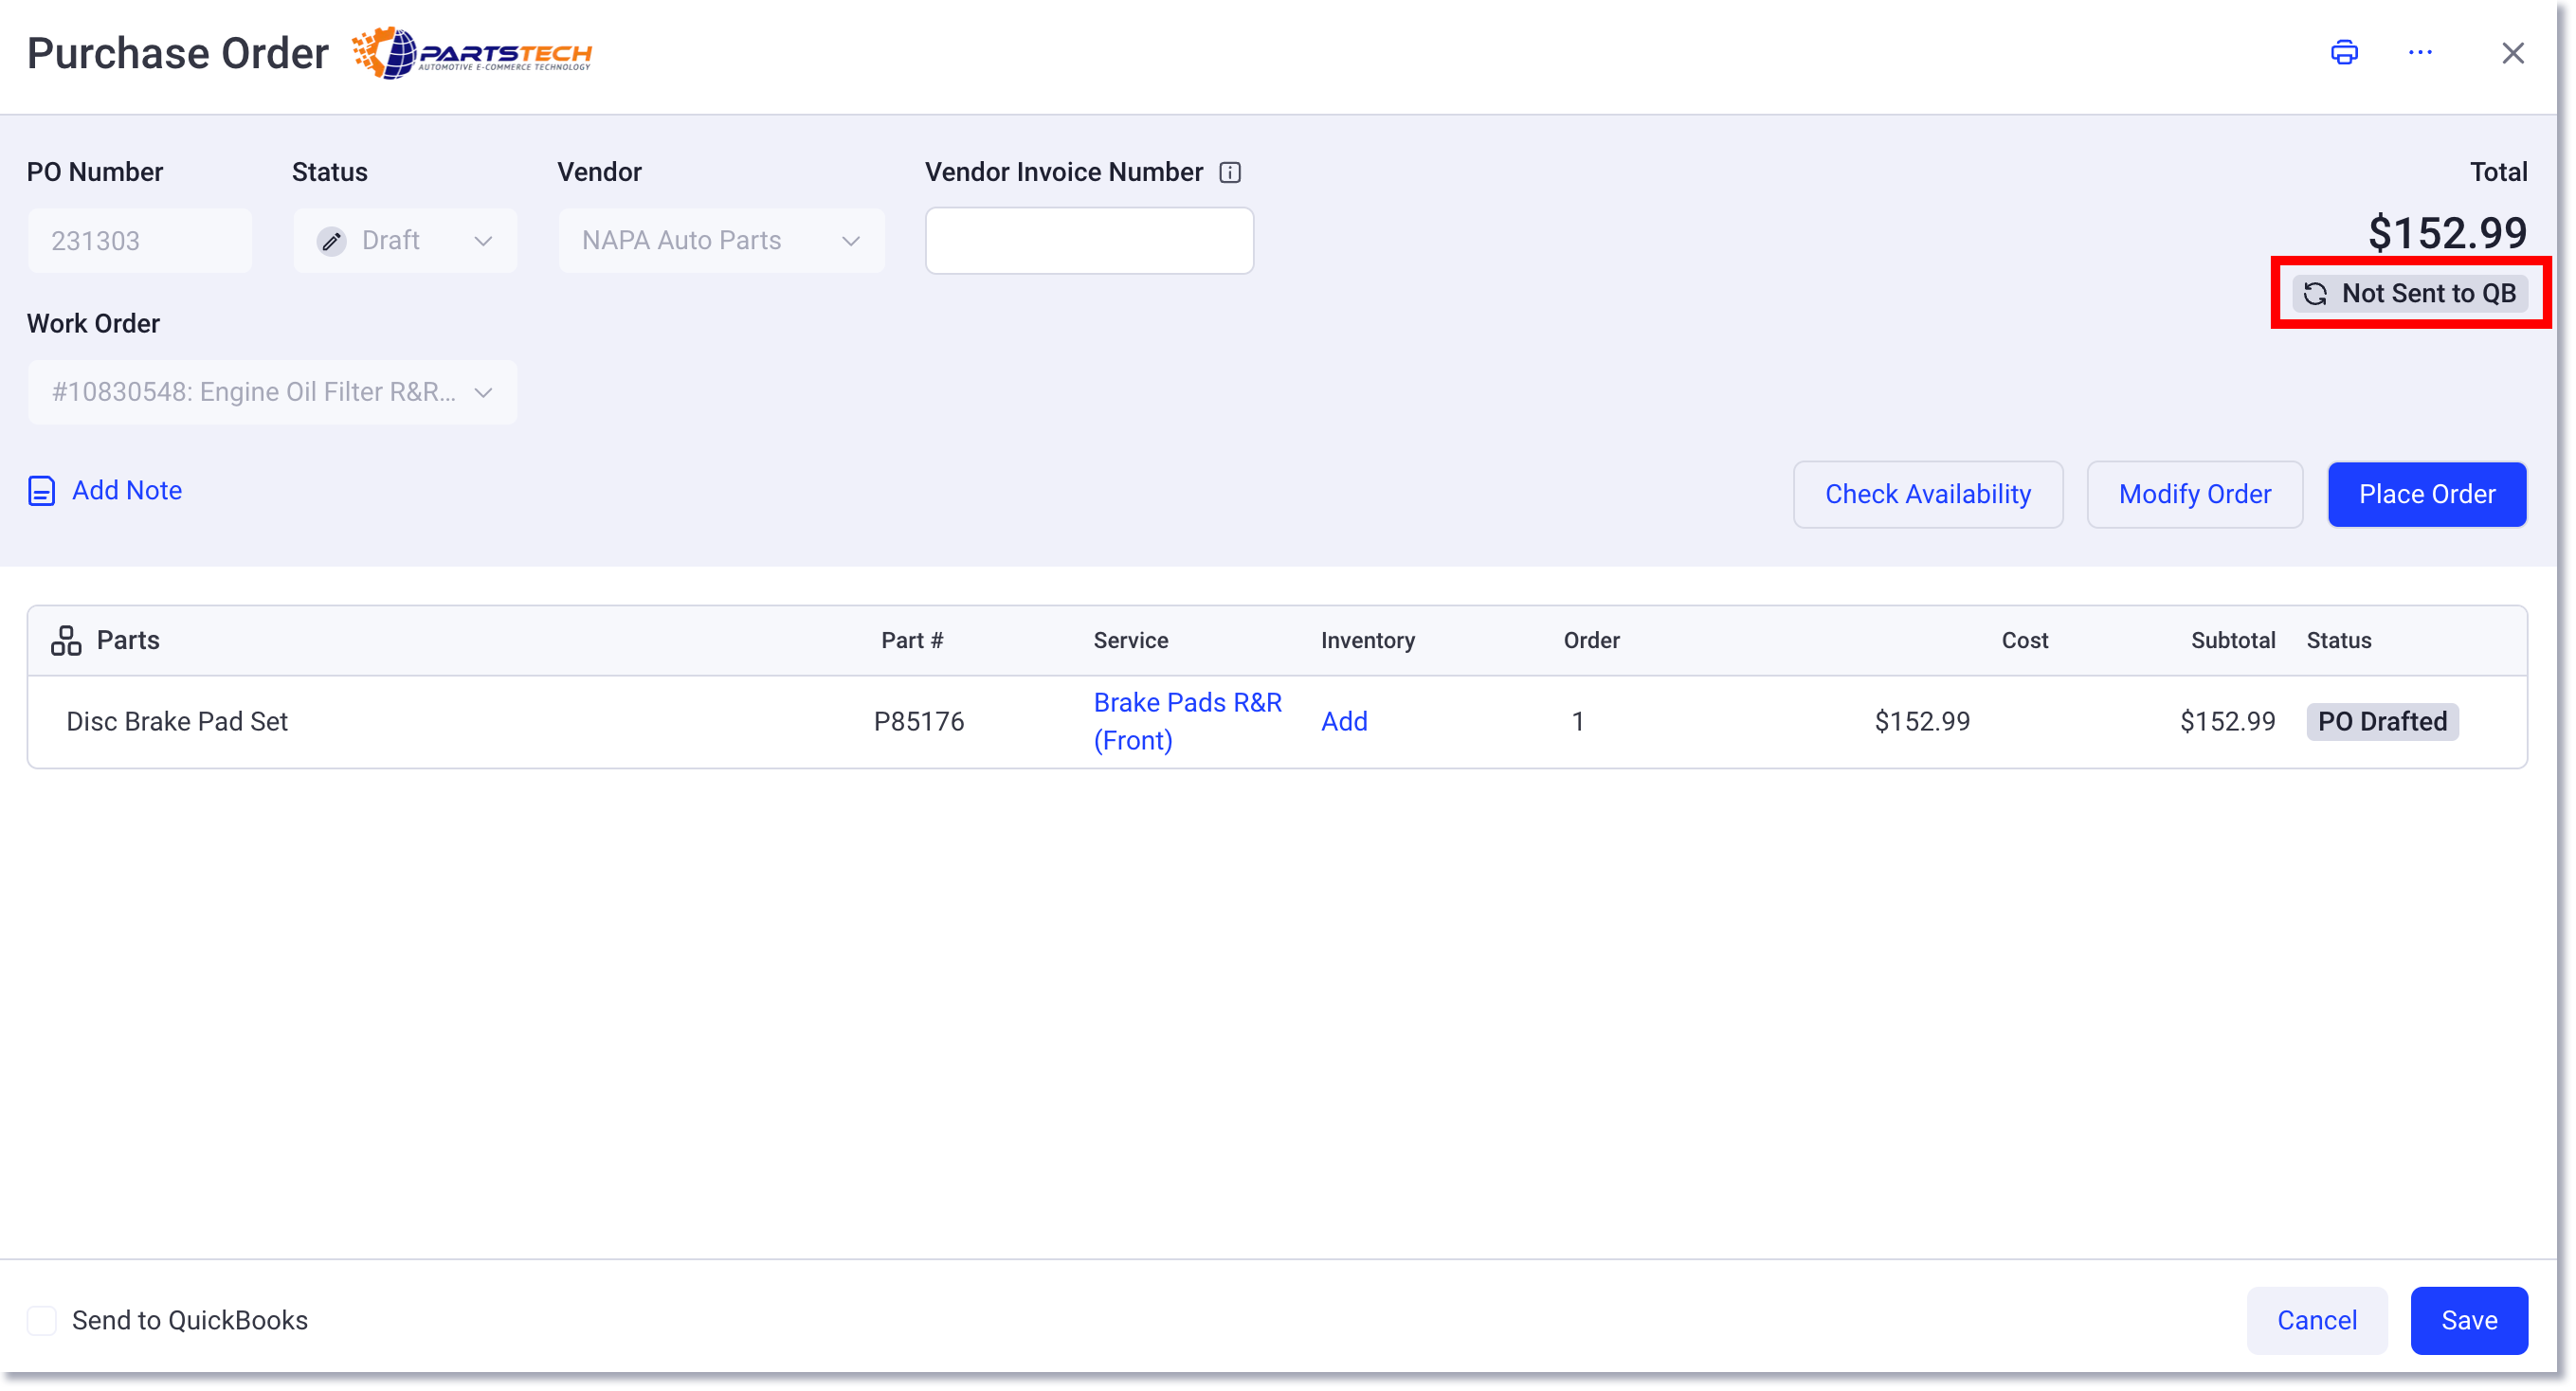Click the Modify Order button
2576x1391 pixels.
point(2194,493)
